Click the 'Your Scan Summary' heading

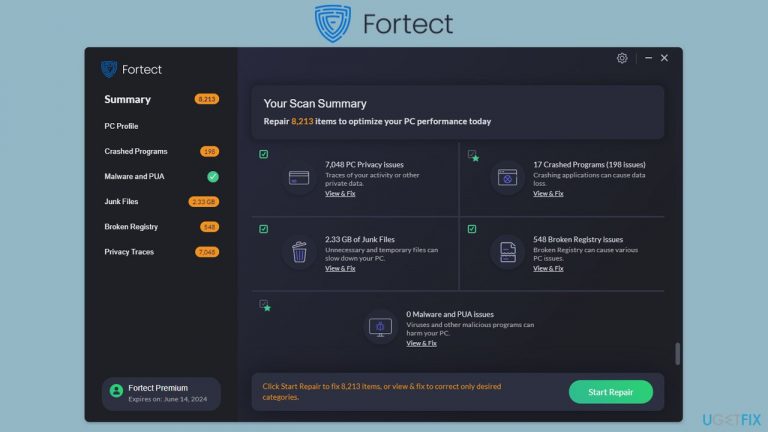tap(315, 103)
